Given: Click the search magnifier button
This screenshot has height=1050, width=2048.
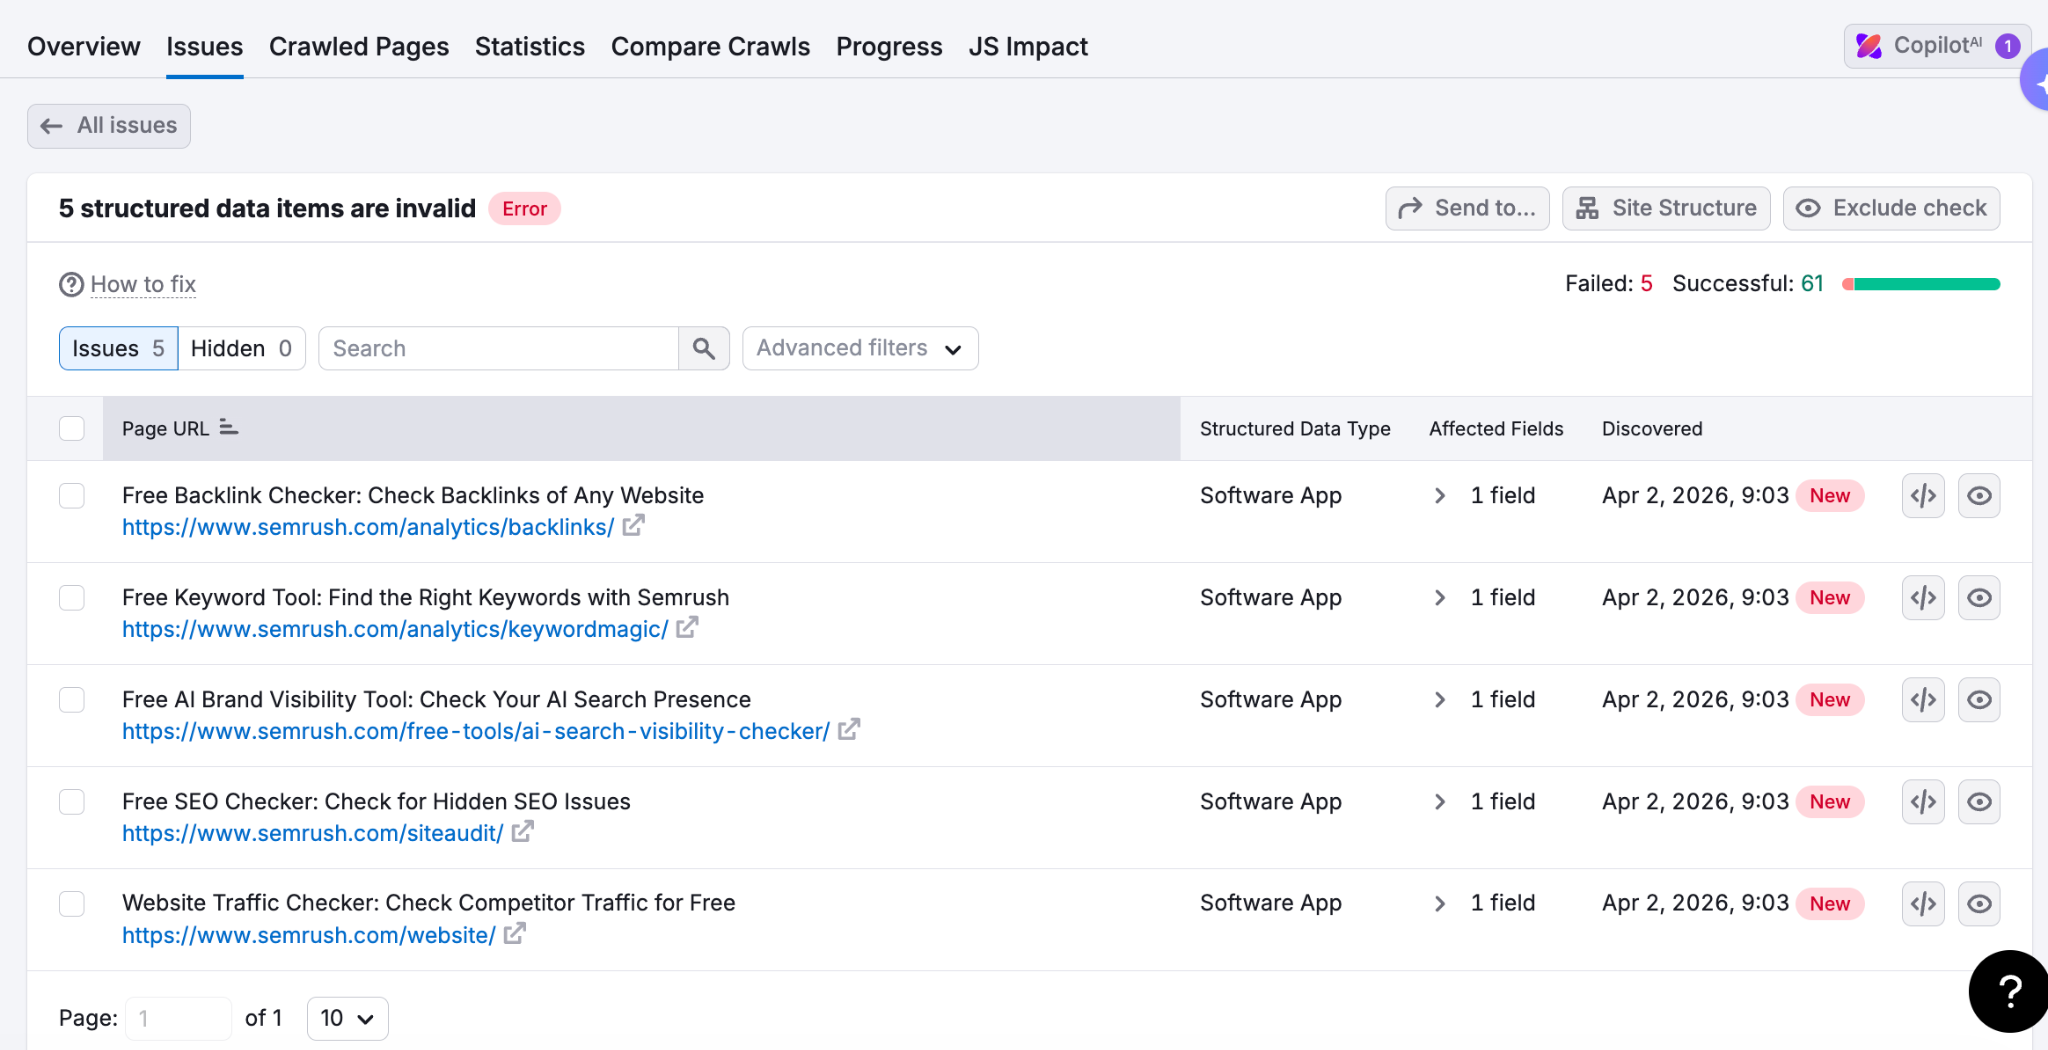Looking at the screenshot, I should (704, 348).
